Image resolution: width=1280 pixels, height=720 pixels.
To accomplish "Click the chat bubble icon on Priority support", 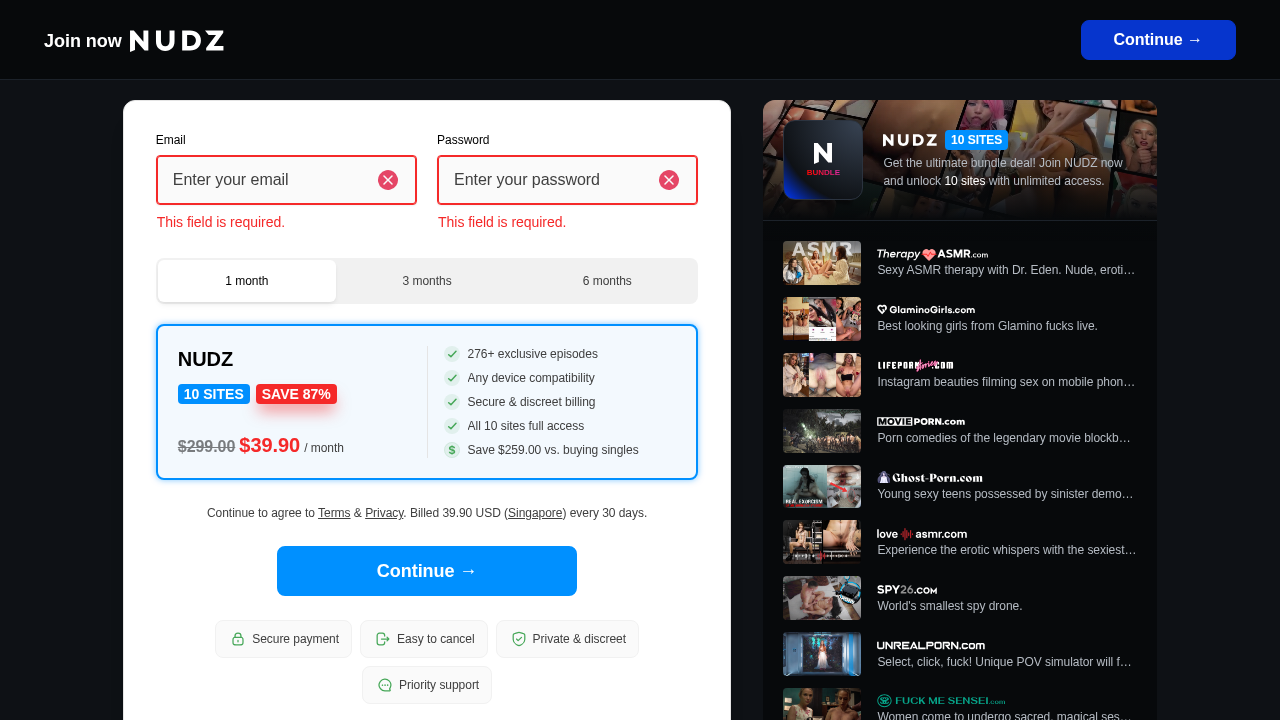I will (x=385, y=685).
